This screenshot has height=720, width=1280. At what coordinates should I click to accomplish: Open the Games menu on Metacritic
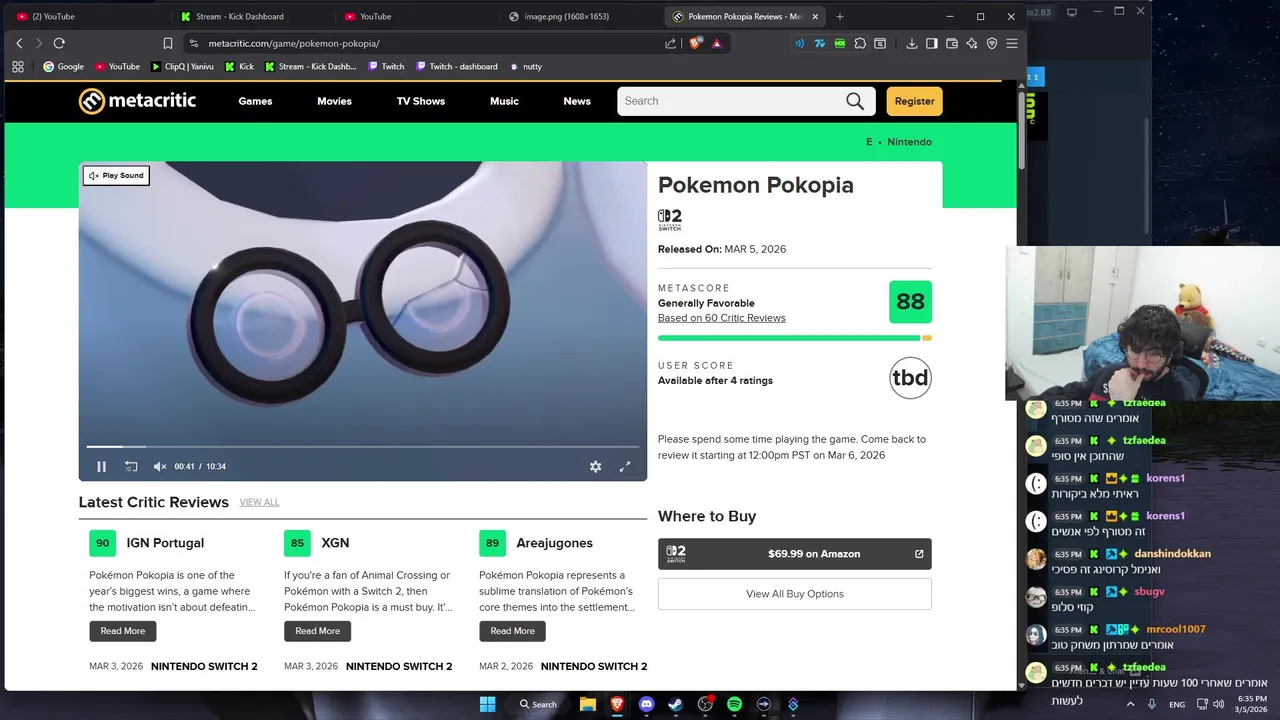[x=255, y=101]
